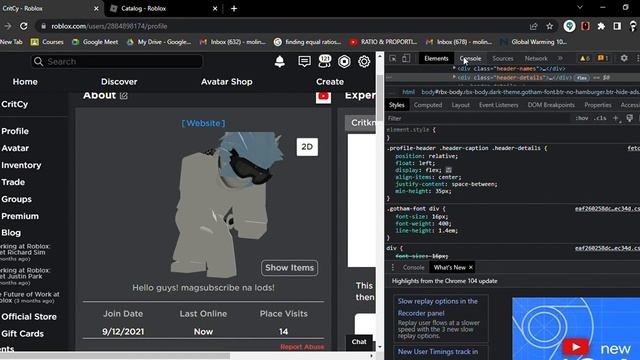This screenshot has width=640, height=360.
Task: Switch avatar view with the 2D button
Action: [x=307, y=147]
